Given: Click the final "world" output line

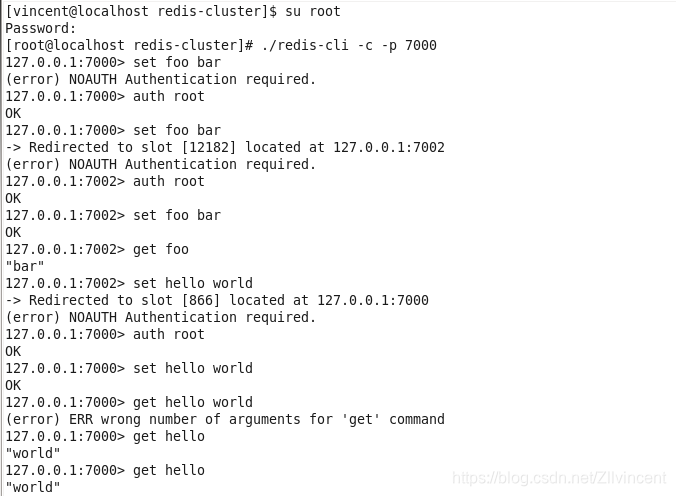Looking at the screenshot, I should click(x=33, y=487).
